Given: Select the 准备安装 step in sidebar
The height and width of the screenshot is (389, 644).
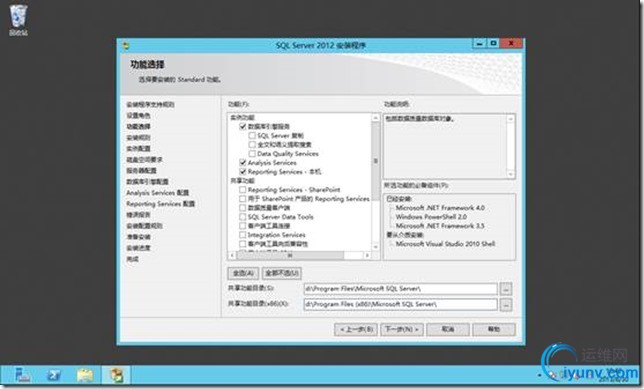Looking at the screenshot, I should (x=138, y=237).
